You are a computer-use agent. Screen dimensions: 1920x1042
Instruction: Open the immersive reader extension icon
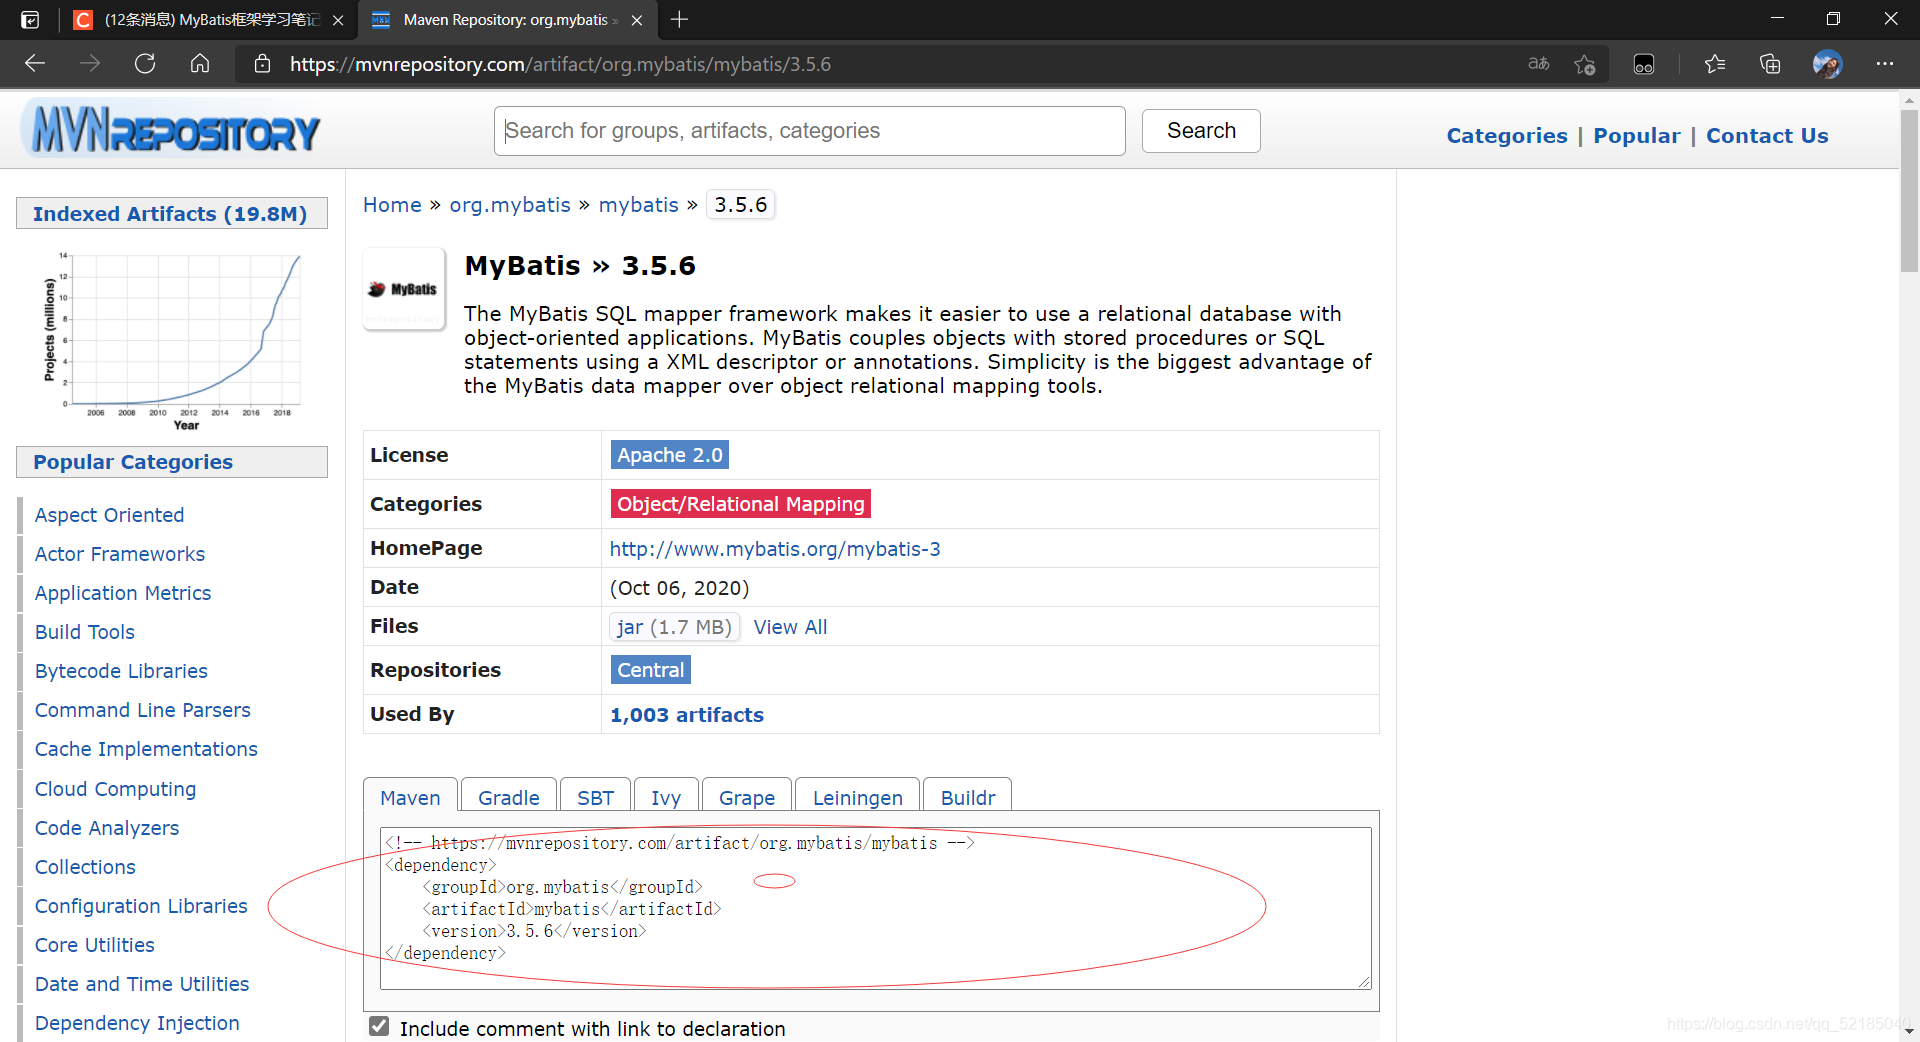pyautogui.click(x=1644, y=64)
